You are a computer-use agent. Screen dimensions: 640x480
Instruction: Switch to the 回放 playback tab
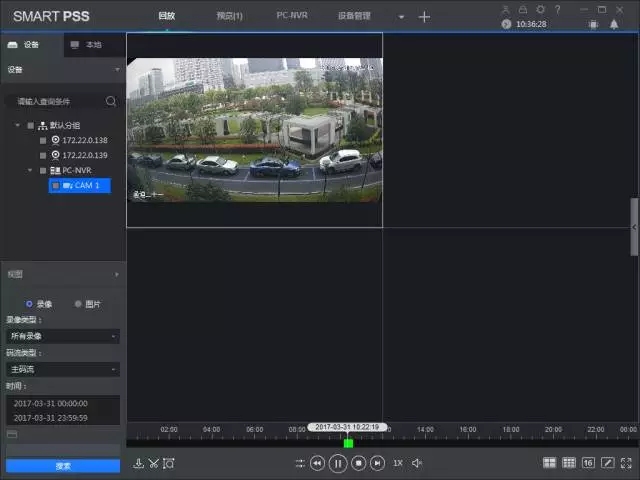point(167,16)
